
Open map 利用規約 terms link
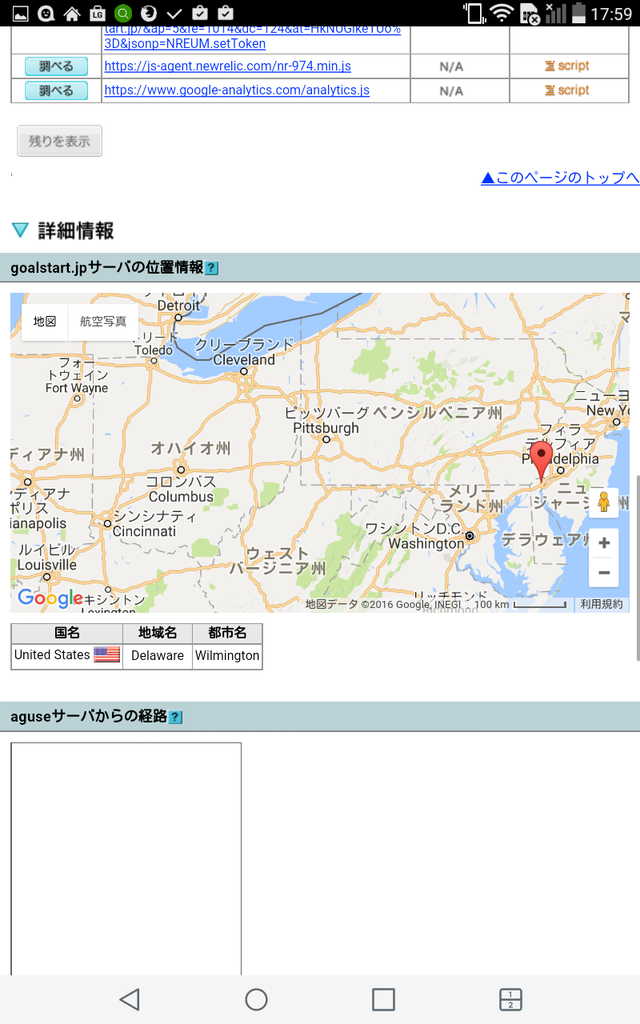601,604
